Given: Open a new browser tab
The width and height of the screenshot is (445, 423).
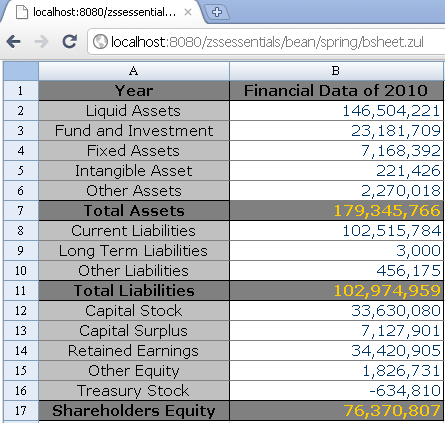Looking at the screenshot, I should pos(217,12).
